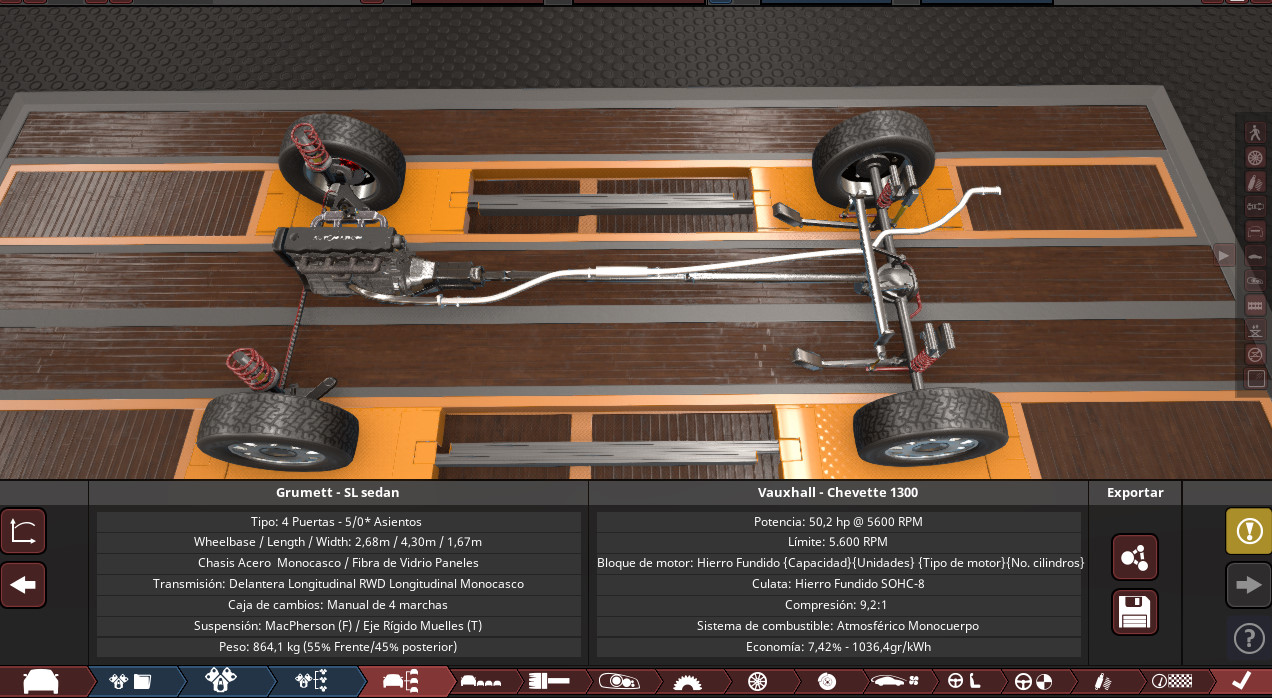Select the 'Caja de cambios: Manual' row

(338, 605)
